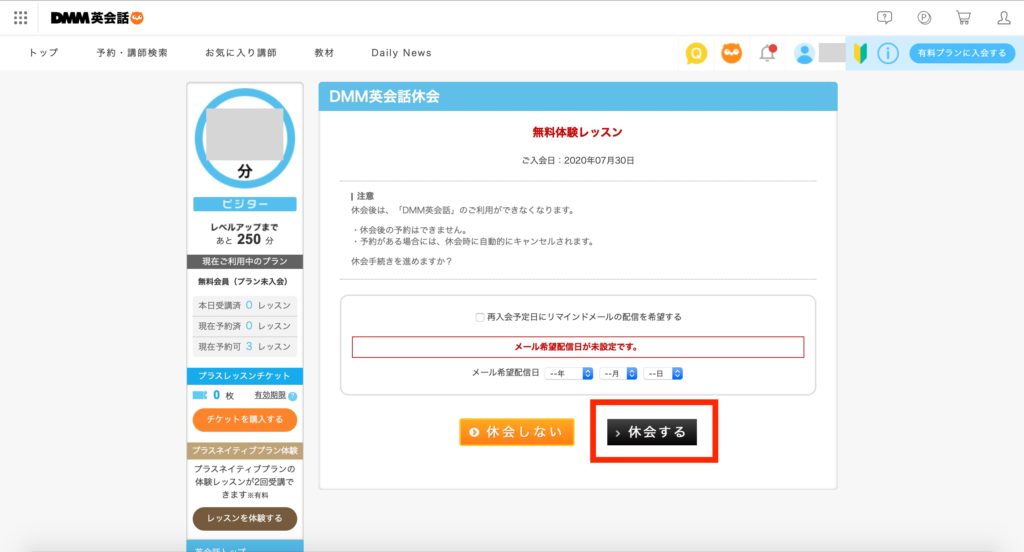
Task: Click the DMM英会話休会 panel title
Action: [x=384, y=97]
